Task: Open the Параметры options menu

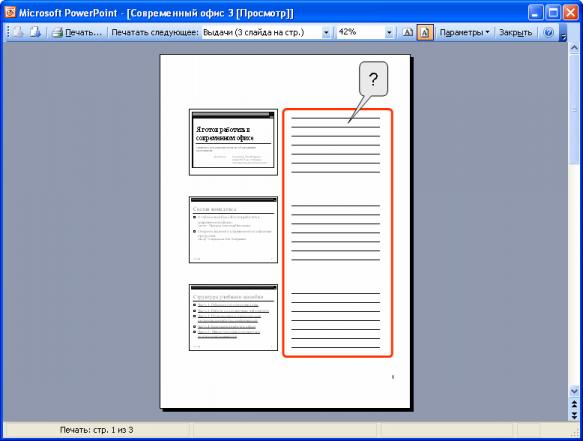Action: (x=464, y=33)
